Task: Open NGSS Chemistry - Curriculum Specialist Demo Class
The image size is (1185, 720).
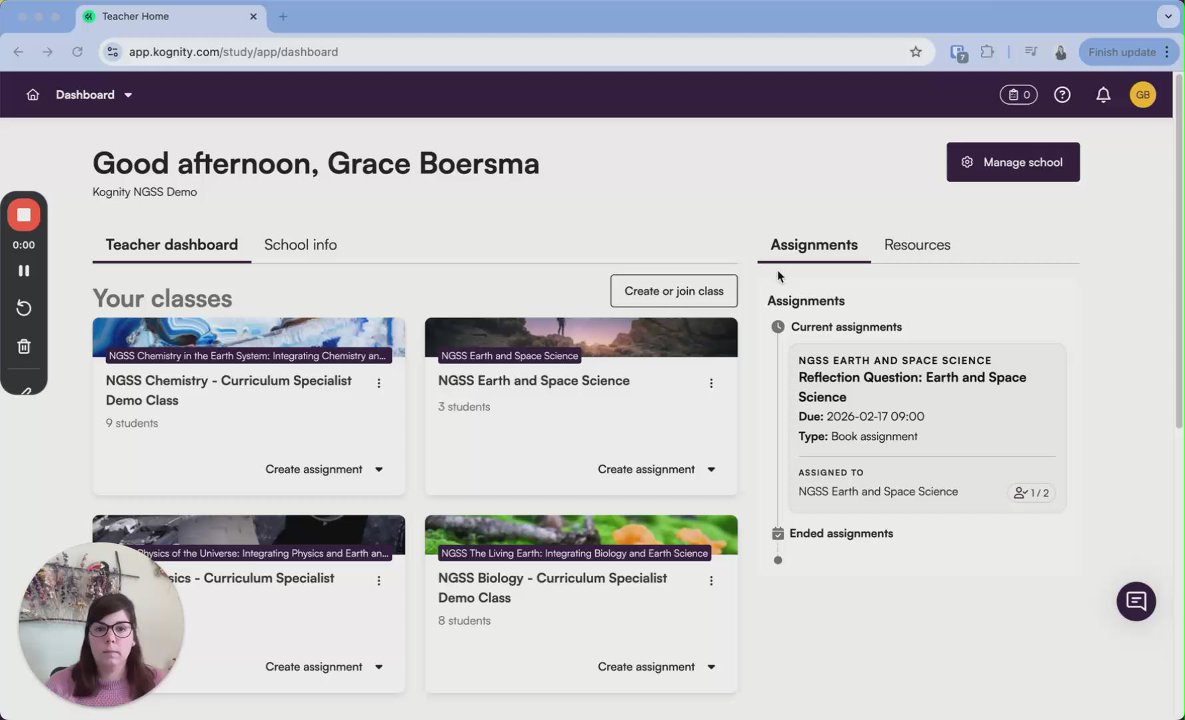Action: (228, 390)
